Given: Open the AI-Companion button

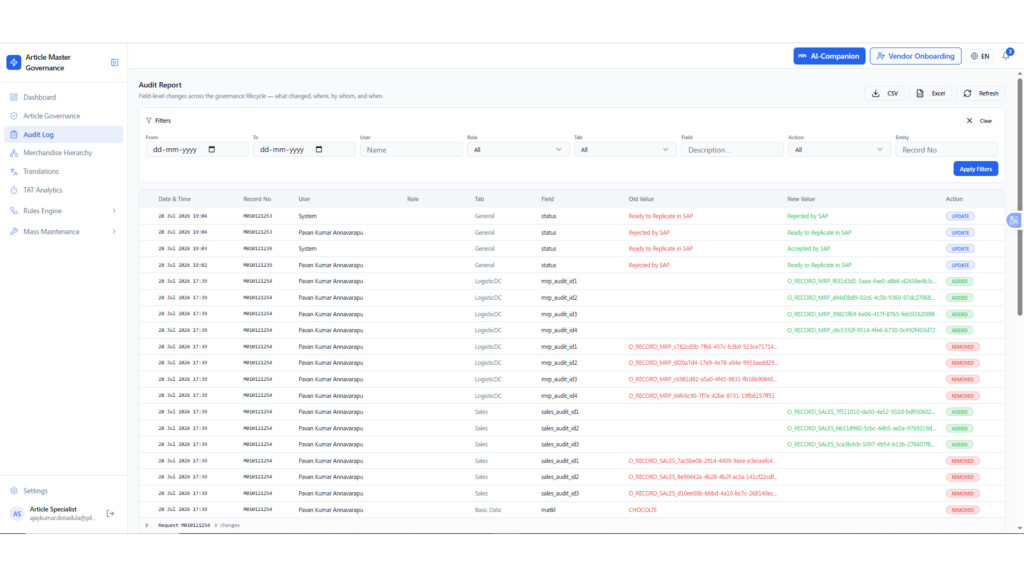Looking at the screenshot, I should pyautogui.click(x=829, y=56).
